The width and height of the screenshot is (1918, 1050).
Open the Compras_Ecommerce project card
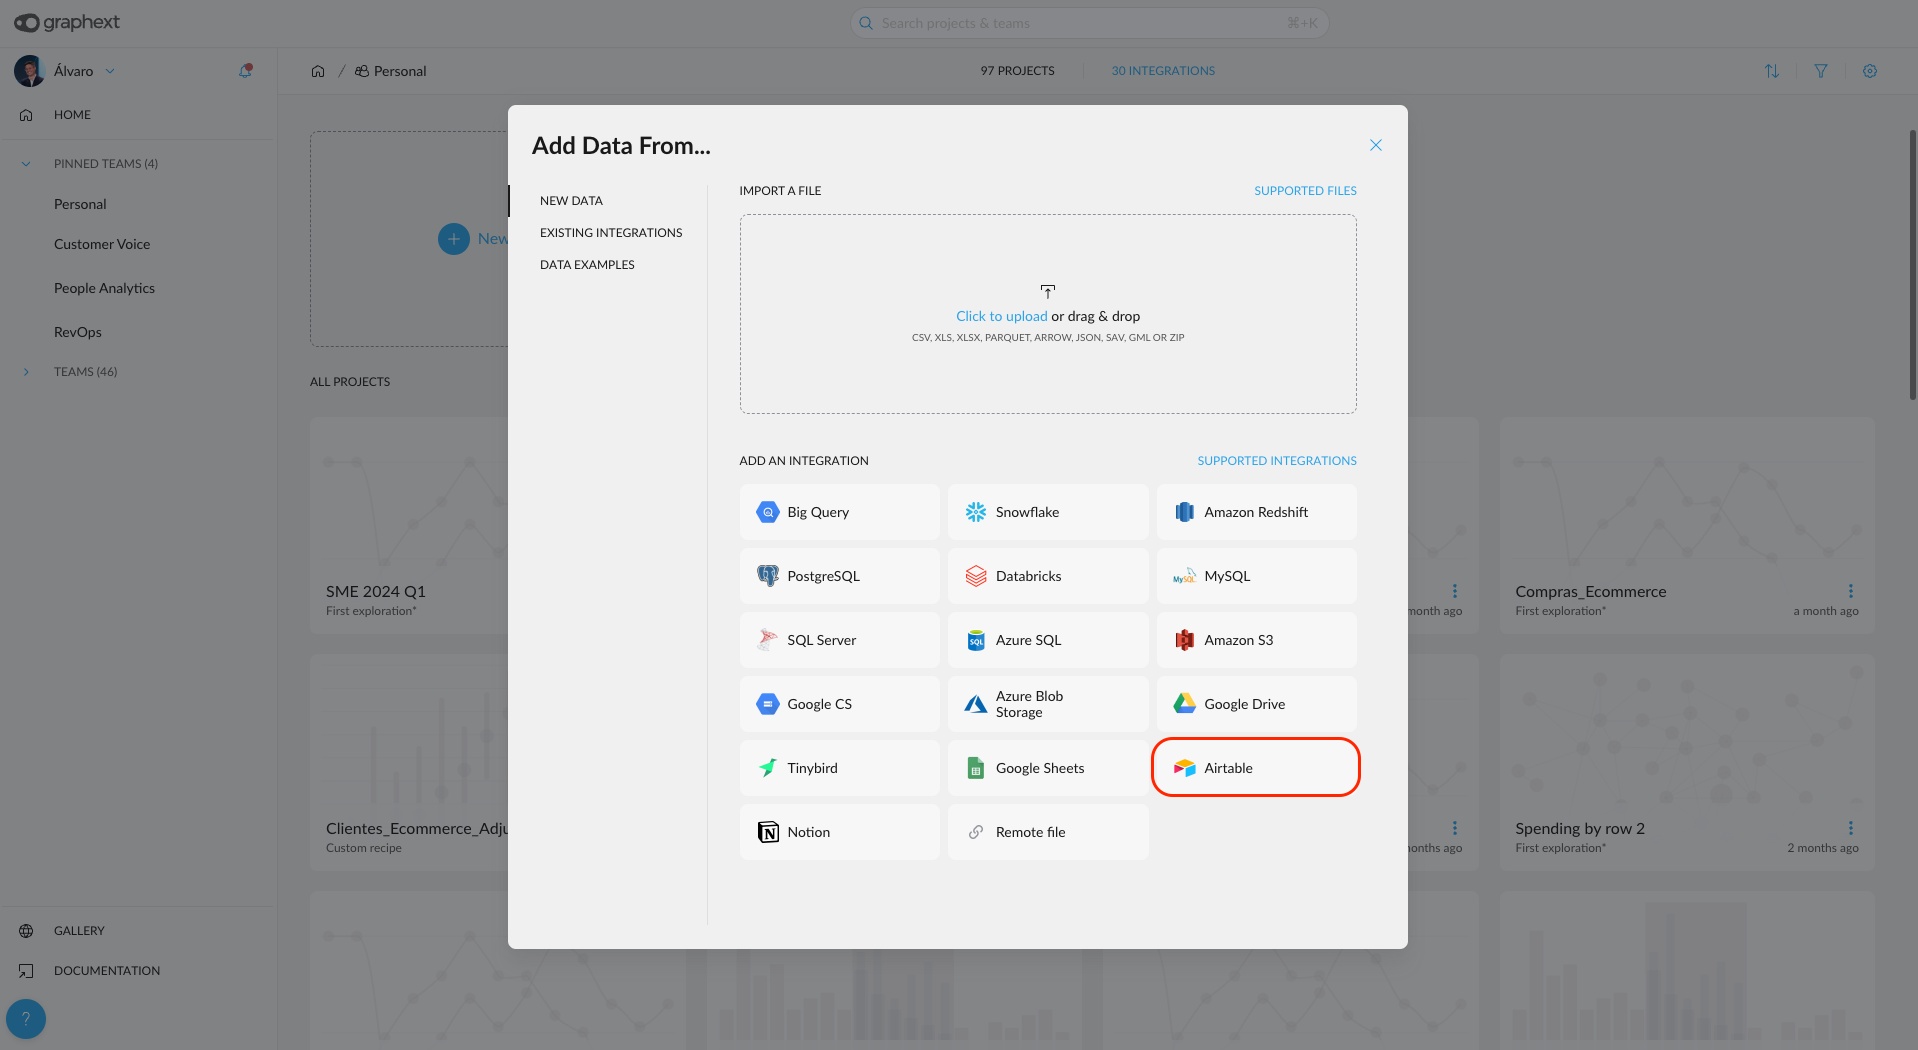[x=1687, y=525]
